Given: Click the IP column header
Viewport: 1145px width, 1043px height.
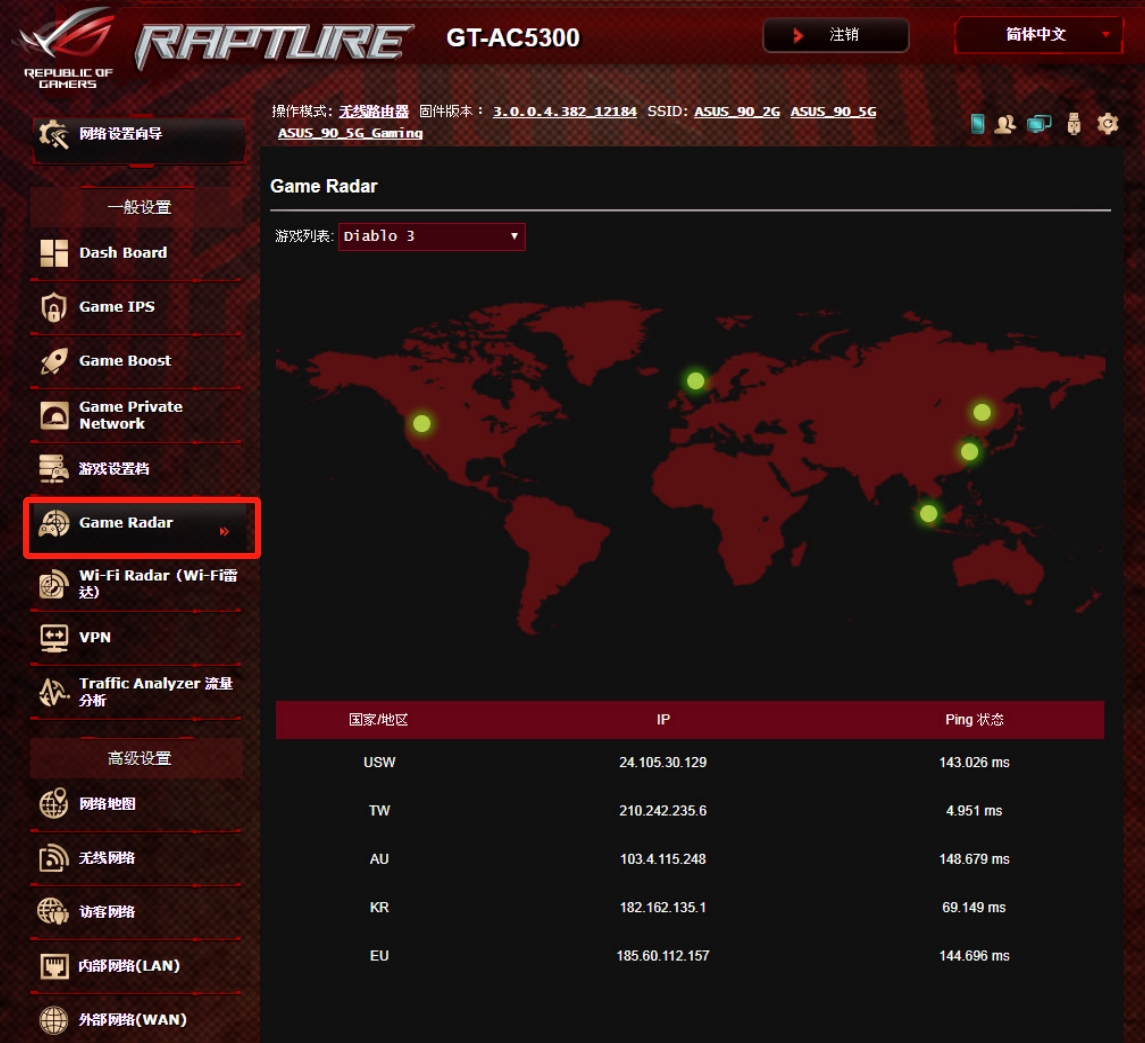Looking at the screenshot, I should (x=663, y=720).
